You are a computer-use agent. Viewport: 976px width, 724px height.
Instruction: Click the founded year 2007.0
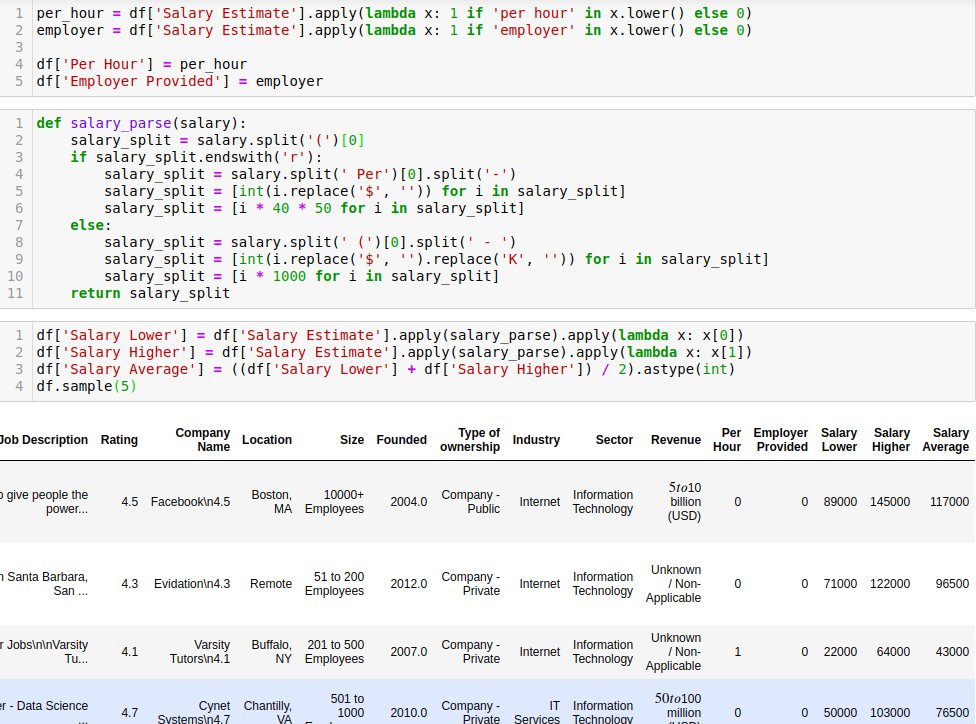click(x=408, y=652)
